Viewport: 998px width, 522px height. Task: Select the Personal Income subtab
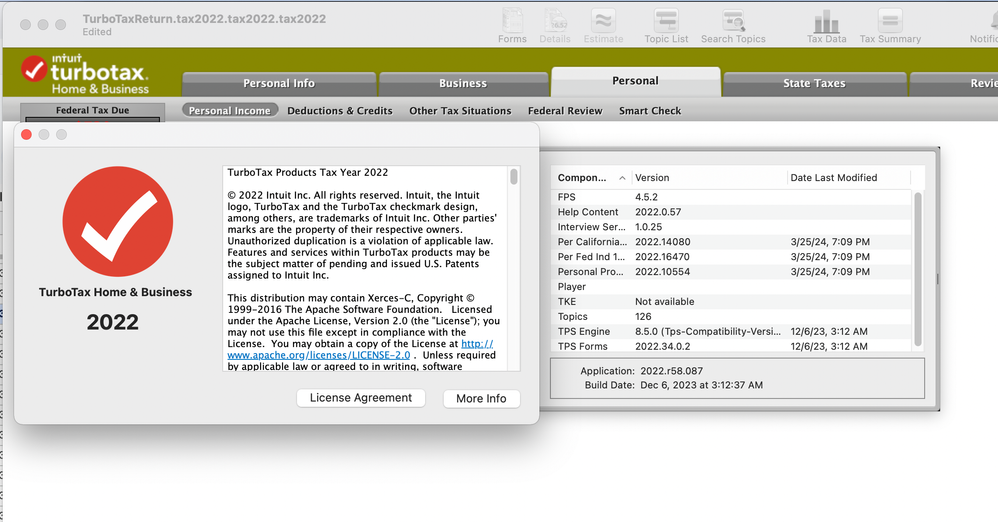[x=230, y=111]
